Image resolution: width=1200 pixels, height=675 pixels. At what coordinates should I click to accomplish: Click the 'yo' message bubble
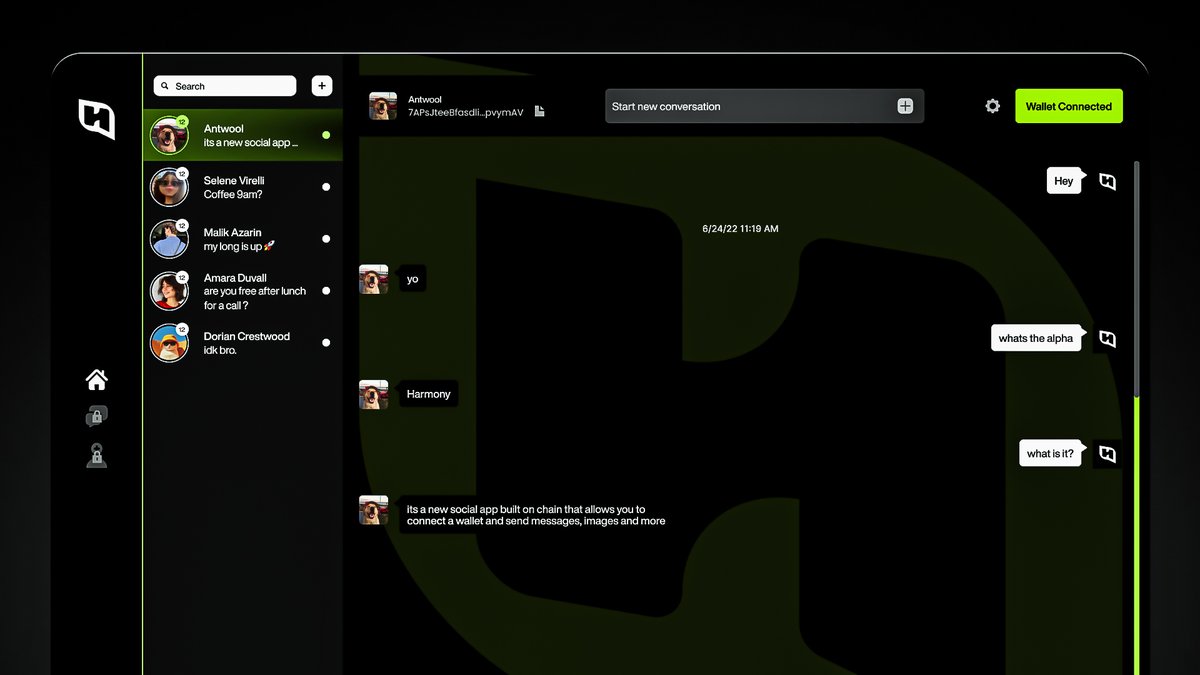[x=412, y=279]
